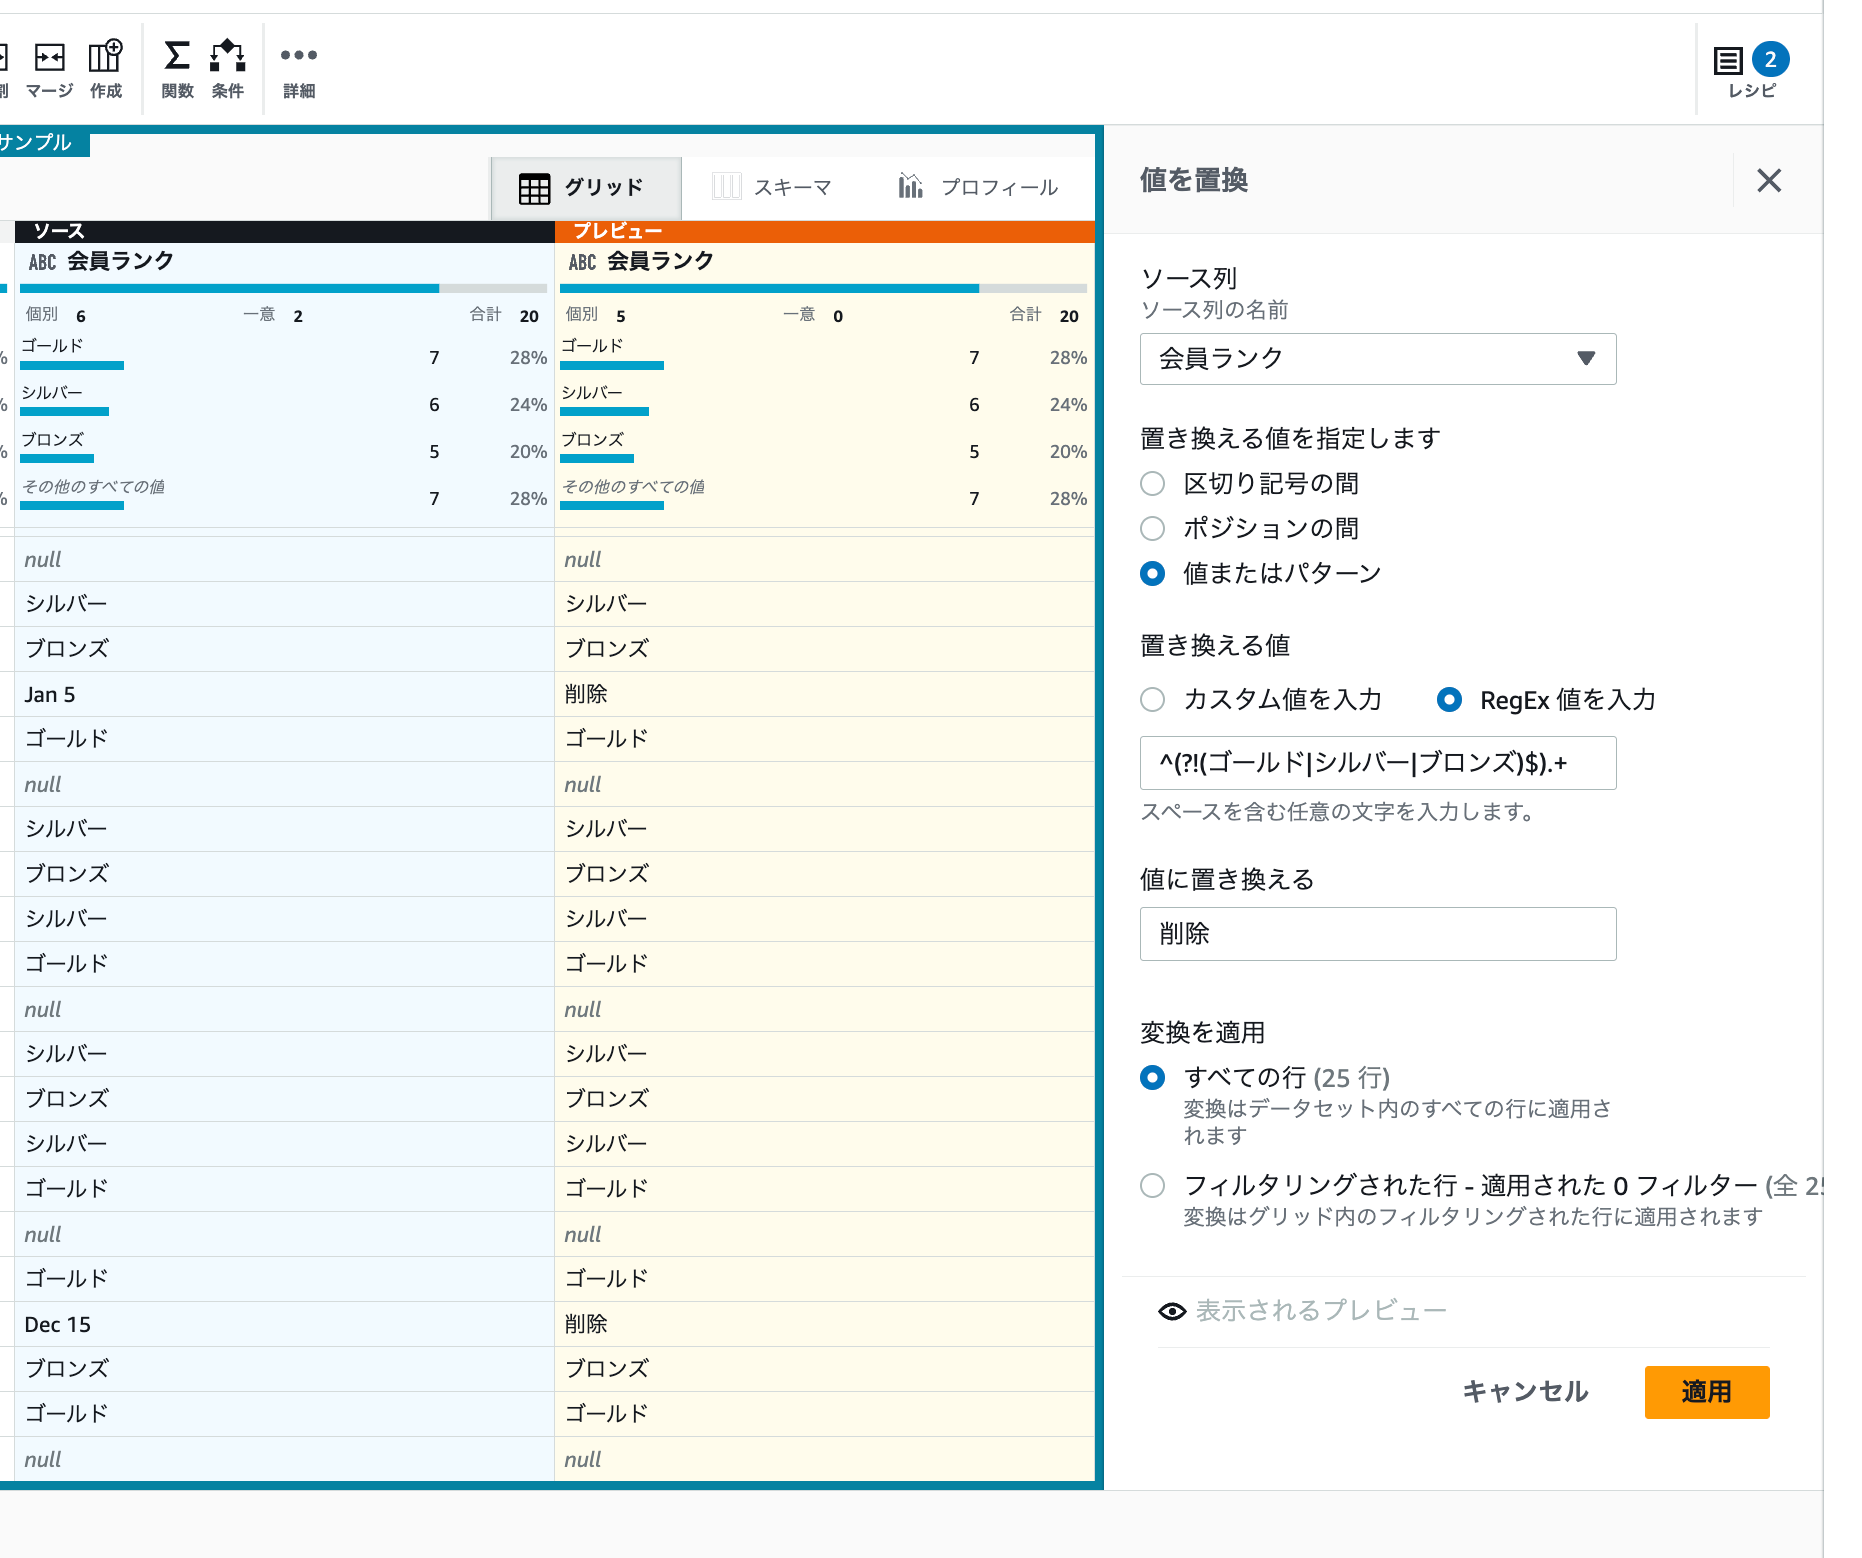This screenshot has height=1558, width=1862.
Task: Click the 適用 apply button
Action: [x=1707, y=1392]
